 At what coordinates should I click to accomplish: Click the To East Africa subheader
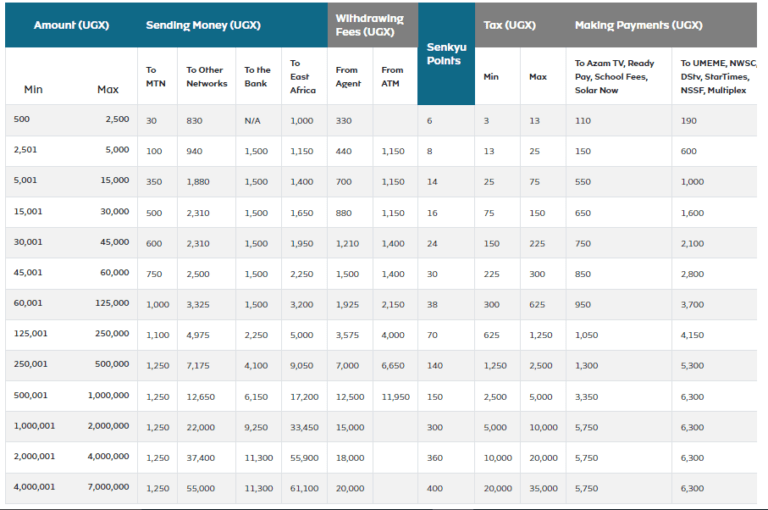point(302,76)
